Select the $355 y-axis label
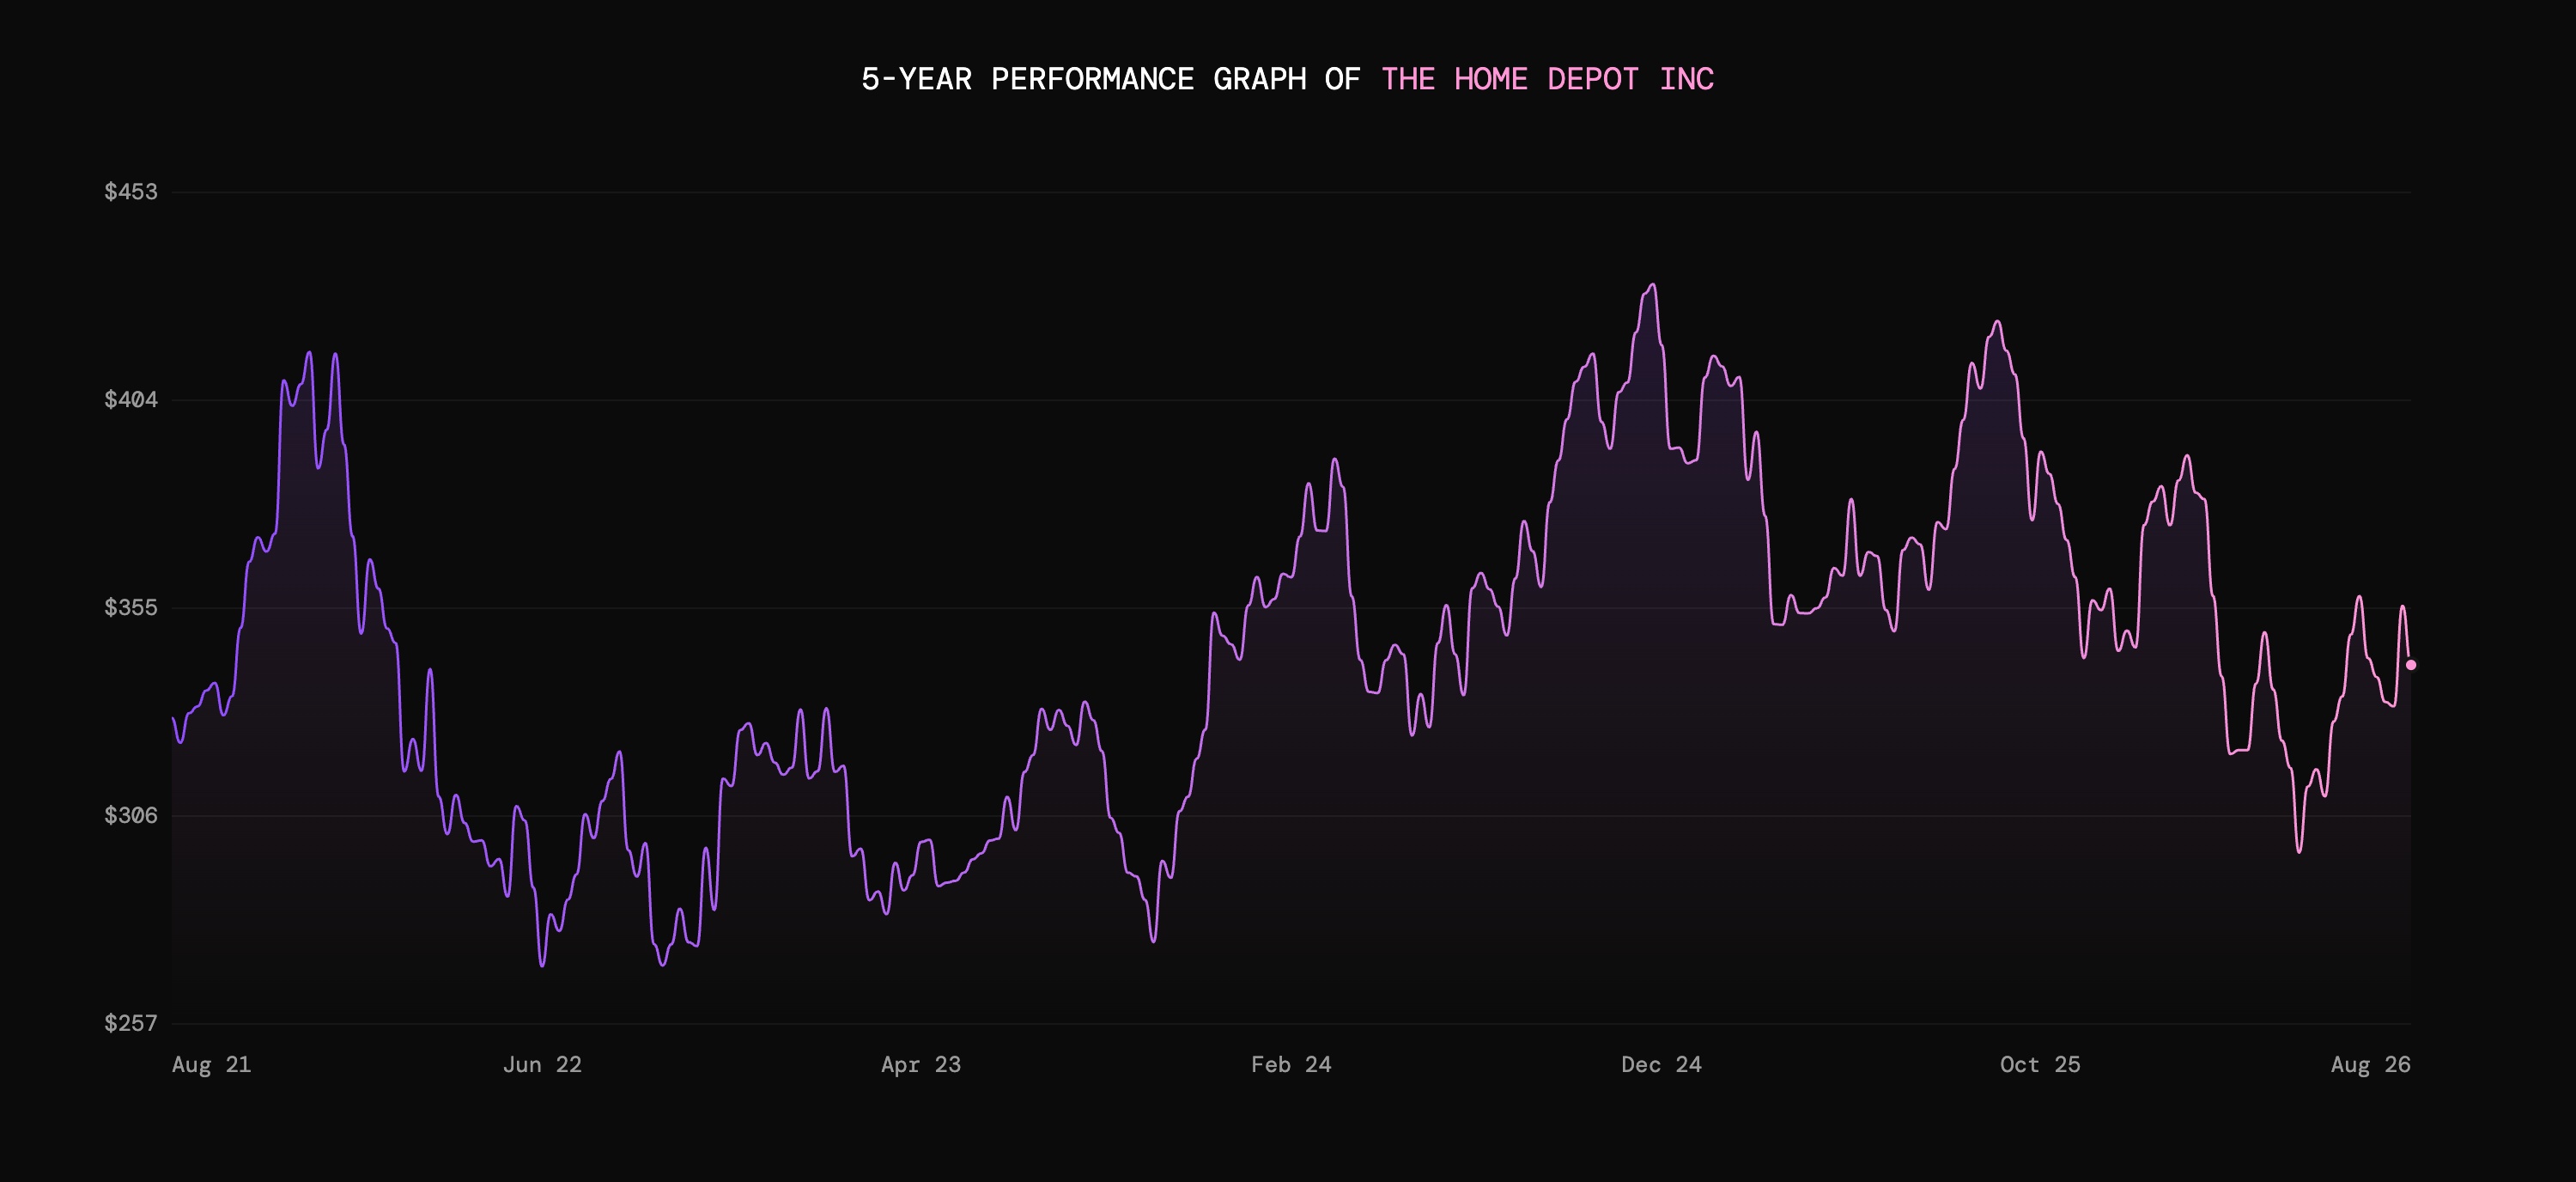Viewport: 2576px width, 1182px height. click(x=131, y=607)
